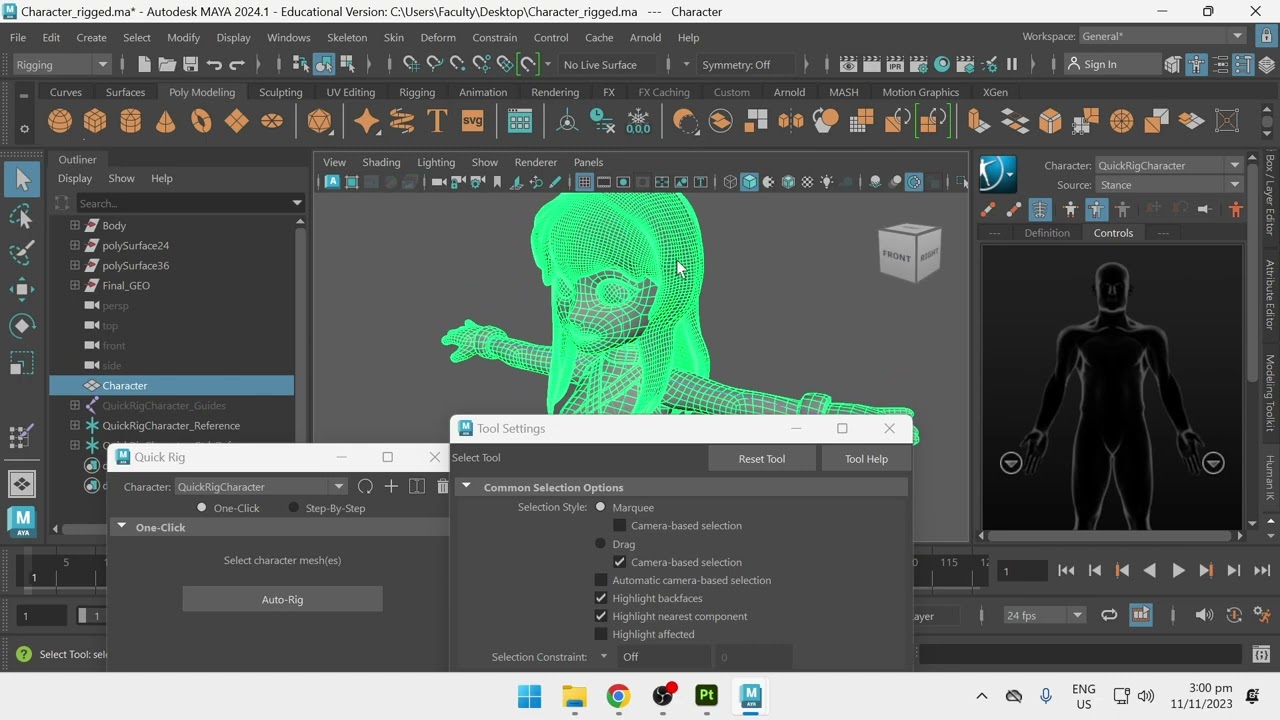Choose the Paint Selection tool
Screen dimensions: 1280x720
[22, 253]
